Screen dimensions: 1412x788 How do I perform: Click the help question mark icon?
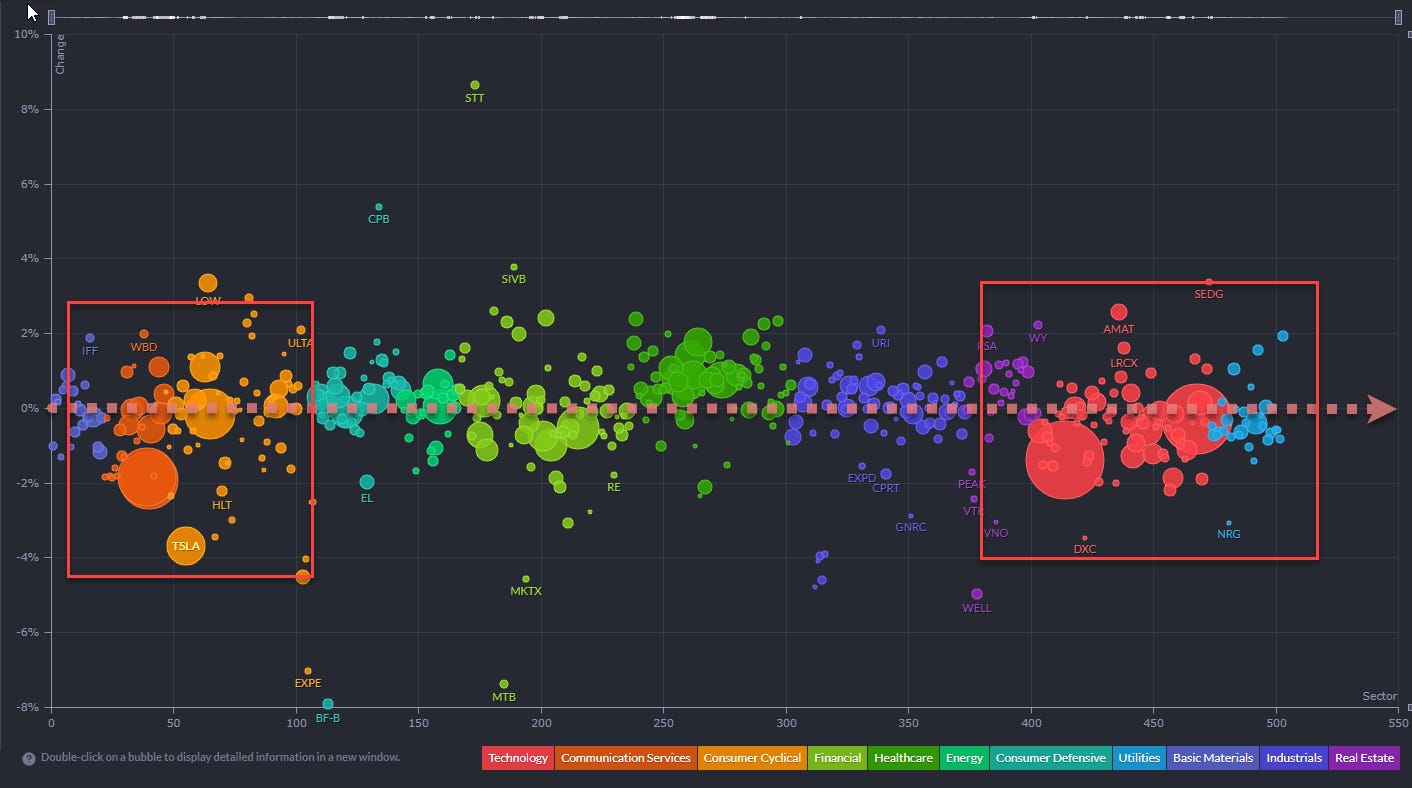point(29,758)
